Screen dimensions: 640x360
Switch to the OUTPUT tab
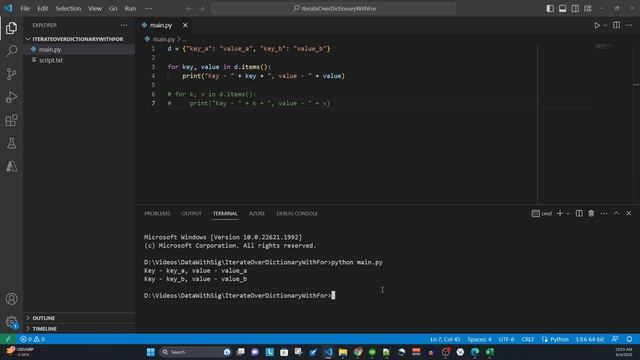[x=191, y=213]
